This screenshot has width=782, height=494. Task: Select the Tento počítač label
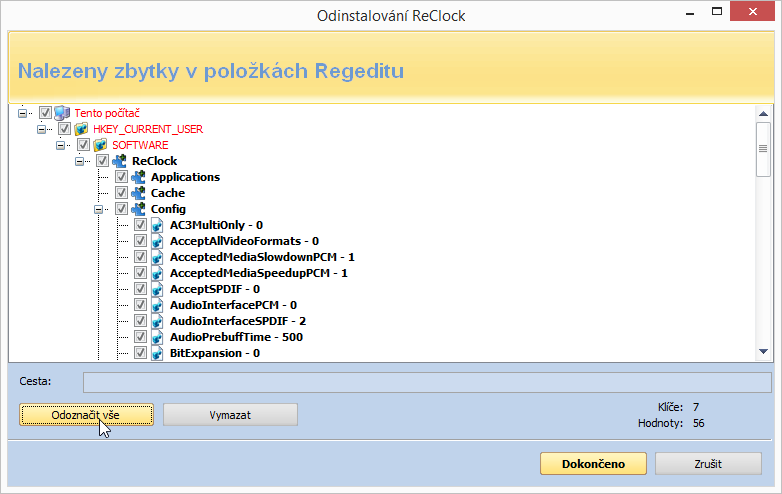click(107, 113)
